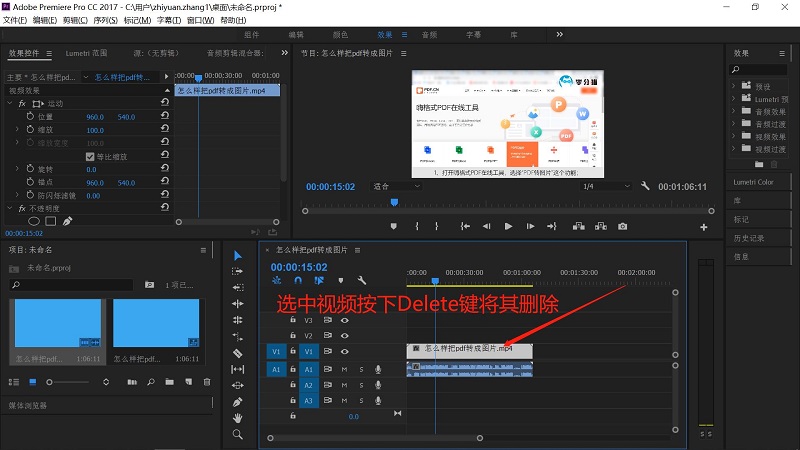Open timeline display settings wrench
The image size is (800, 450).
click(x=362, y=281)
